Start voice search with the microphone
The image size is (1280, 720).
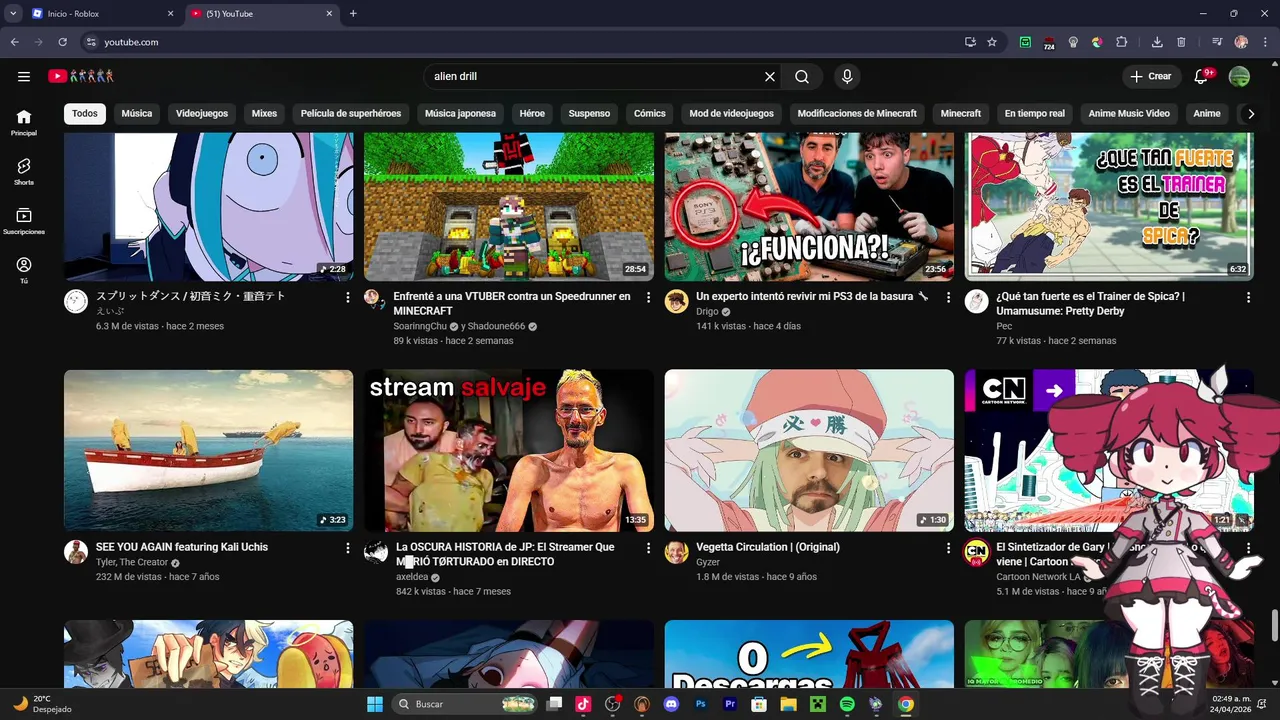(847, 76)
